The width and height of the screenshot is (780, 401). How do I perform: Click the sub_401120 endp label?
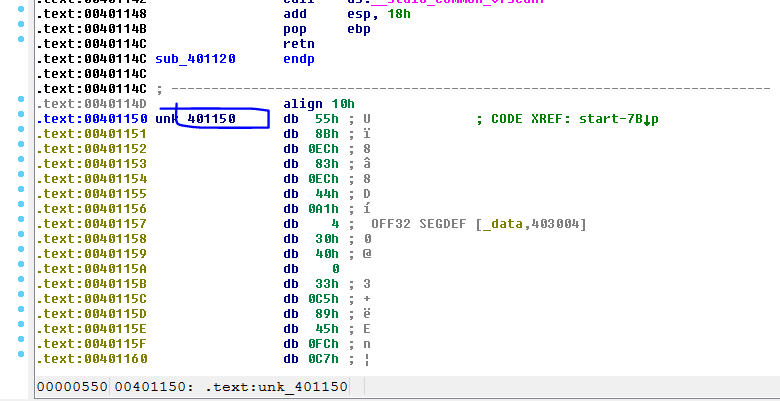[195, 59]
